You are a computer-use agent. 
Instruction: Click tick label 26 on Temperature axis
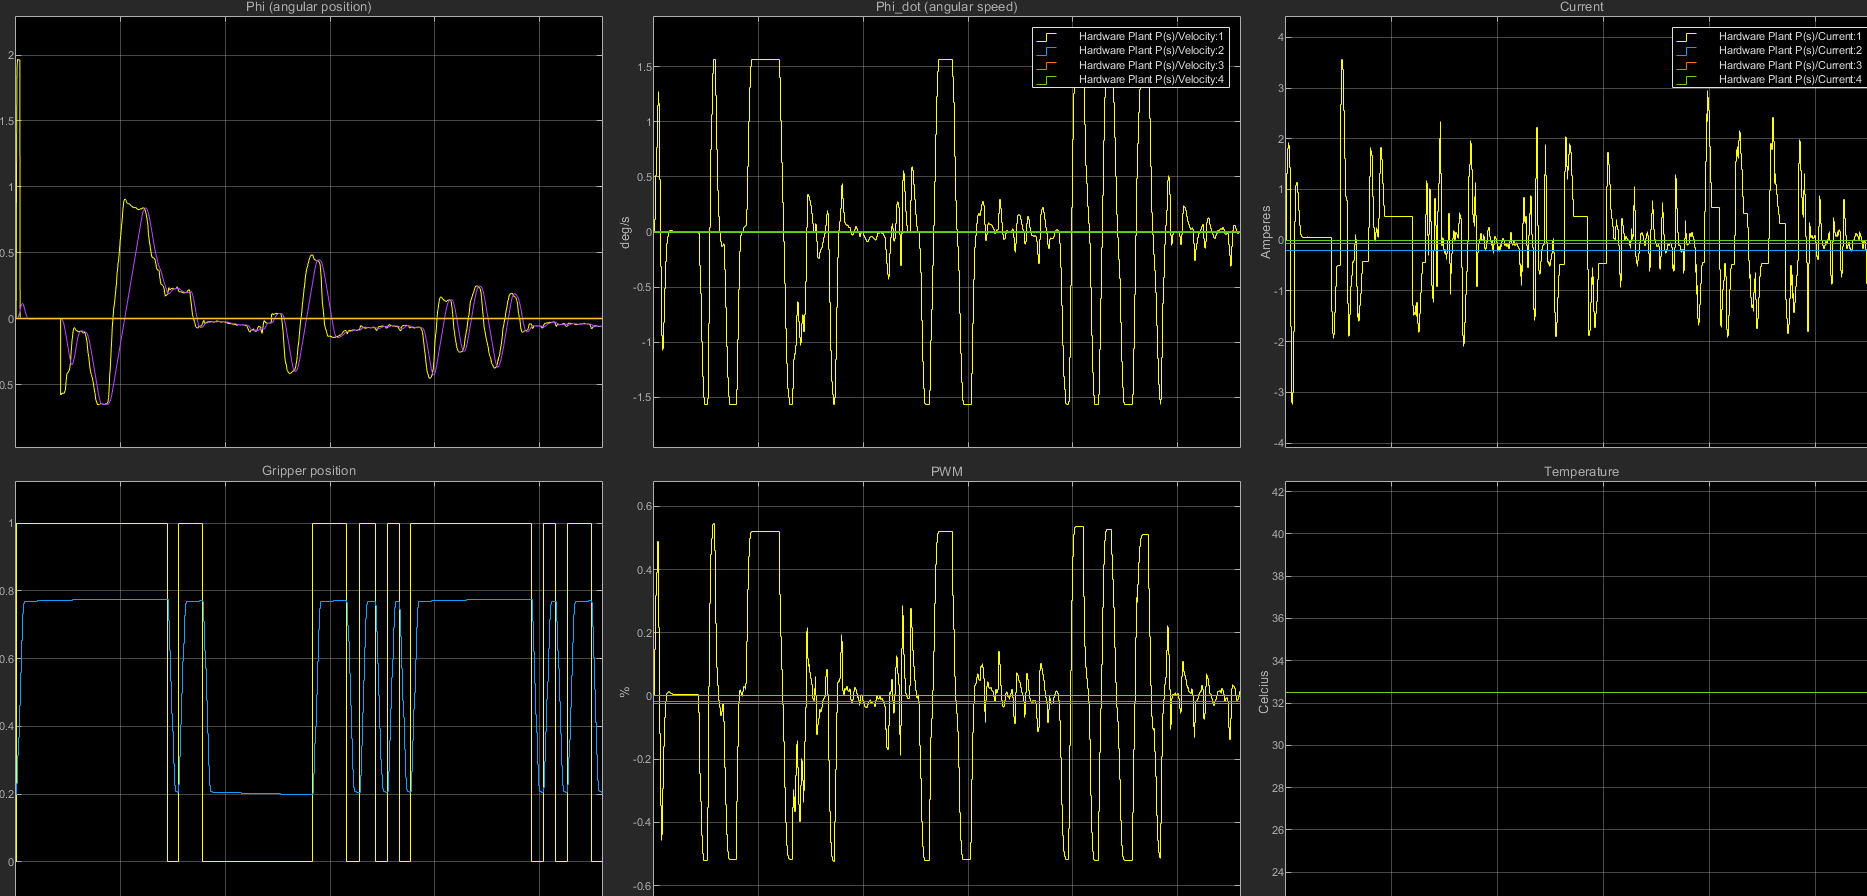(x=1277, y=830)
